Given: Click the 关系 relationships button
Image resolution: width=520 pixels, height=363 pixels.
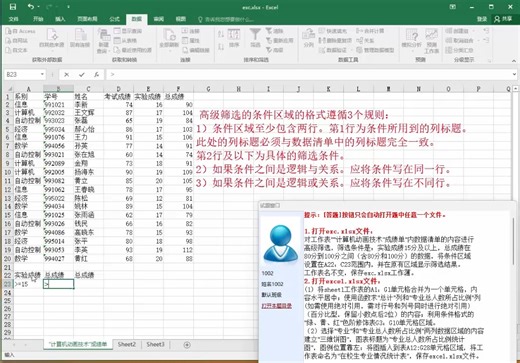Looking at the screenshot, I should click(x=365, y=40).
